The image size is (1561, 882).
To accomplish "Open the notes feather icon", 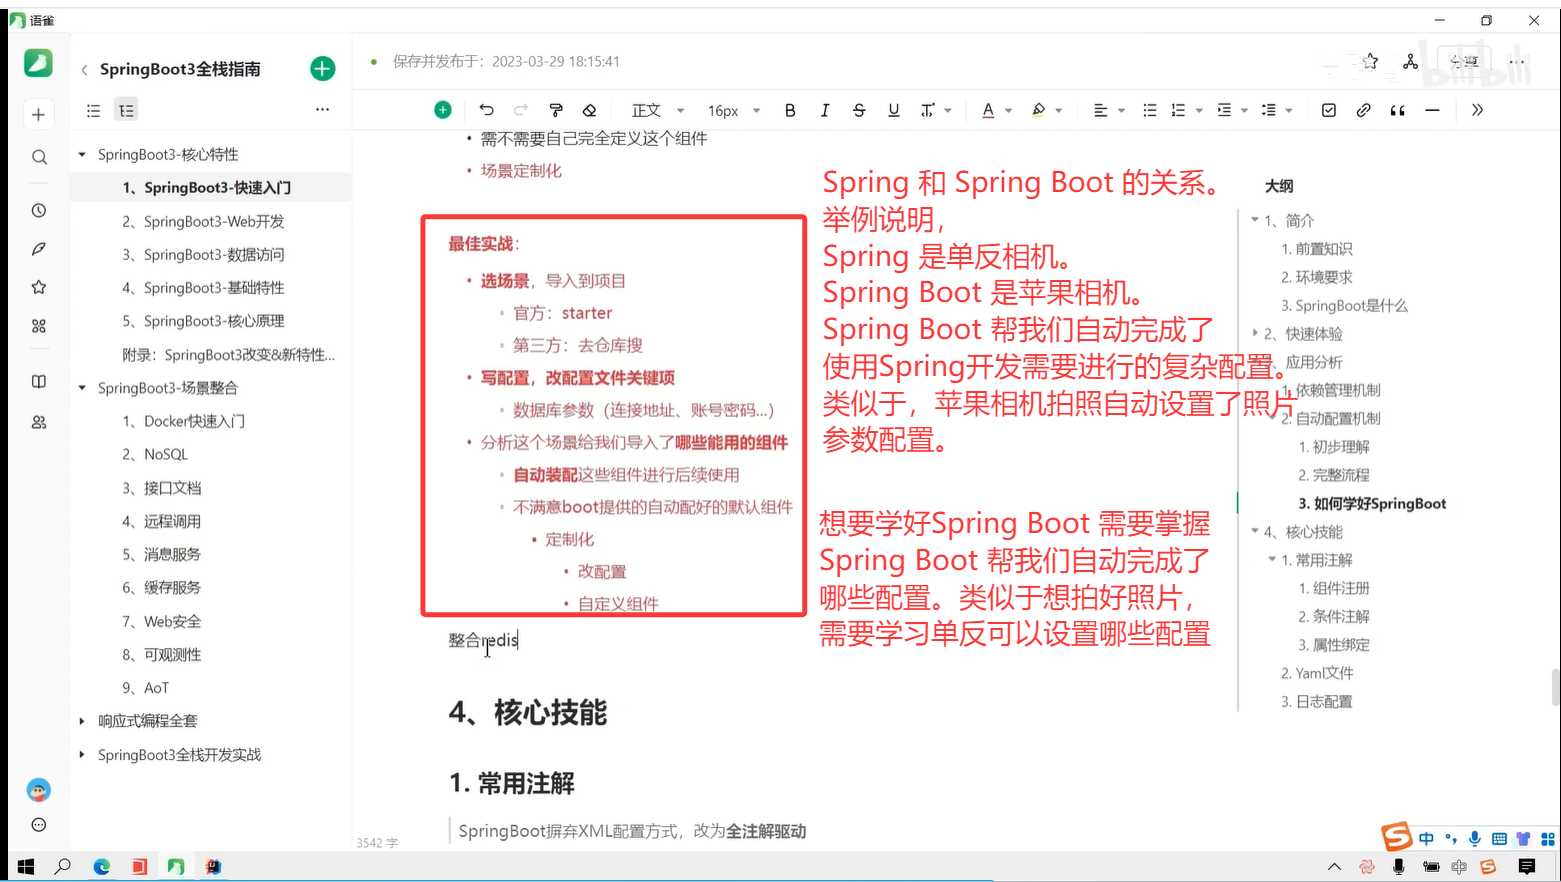I will [x=39, y=249].
